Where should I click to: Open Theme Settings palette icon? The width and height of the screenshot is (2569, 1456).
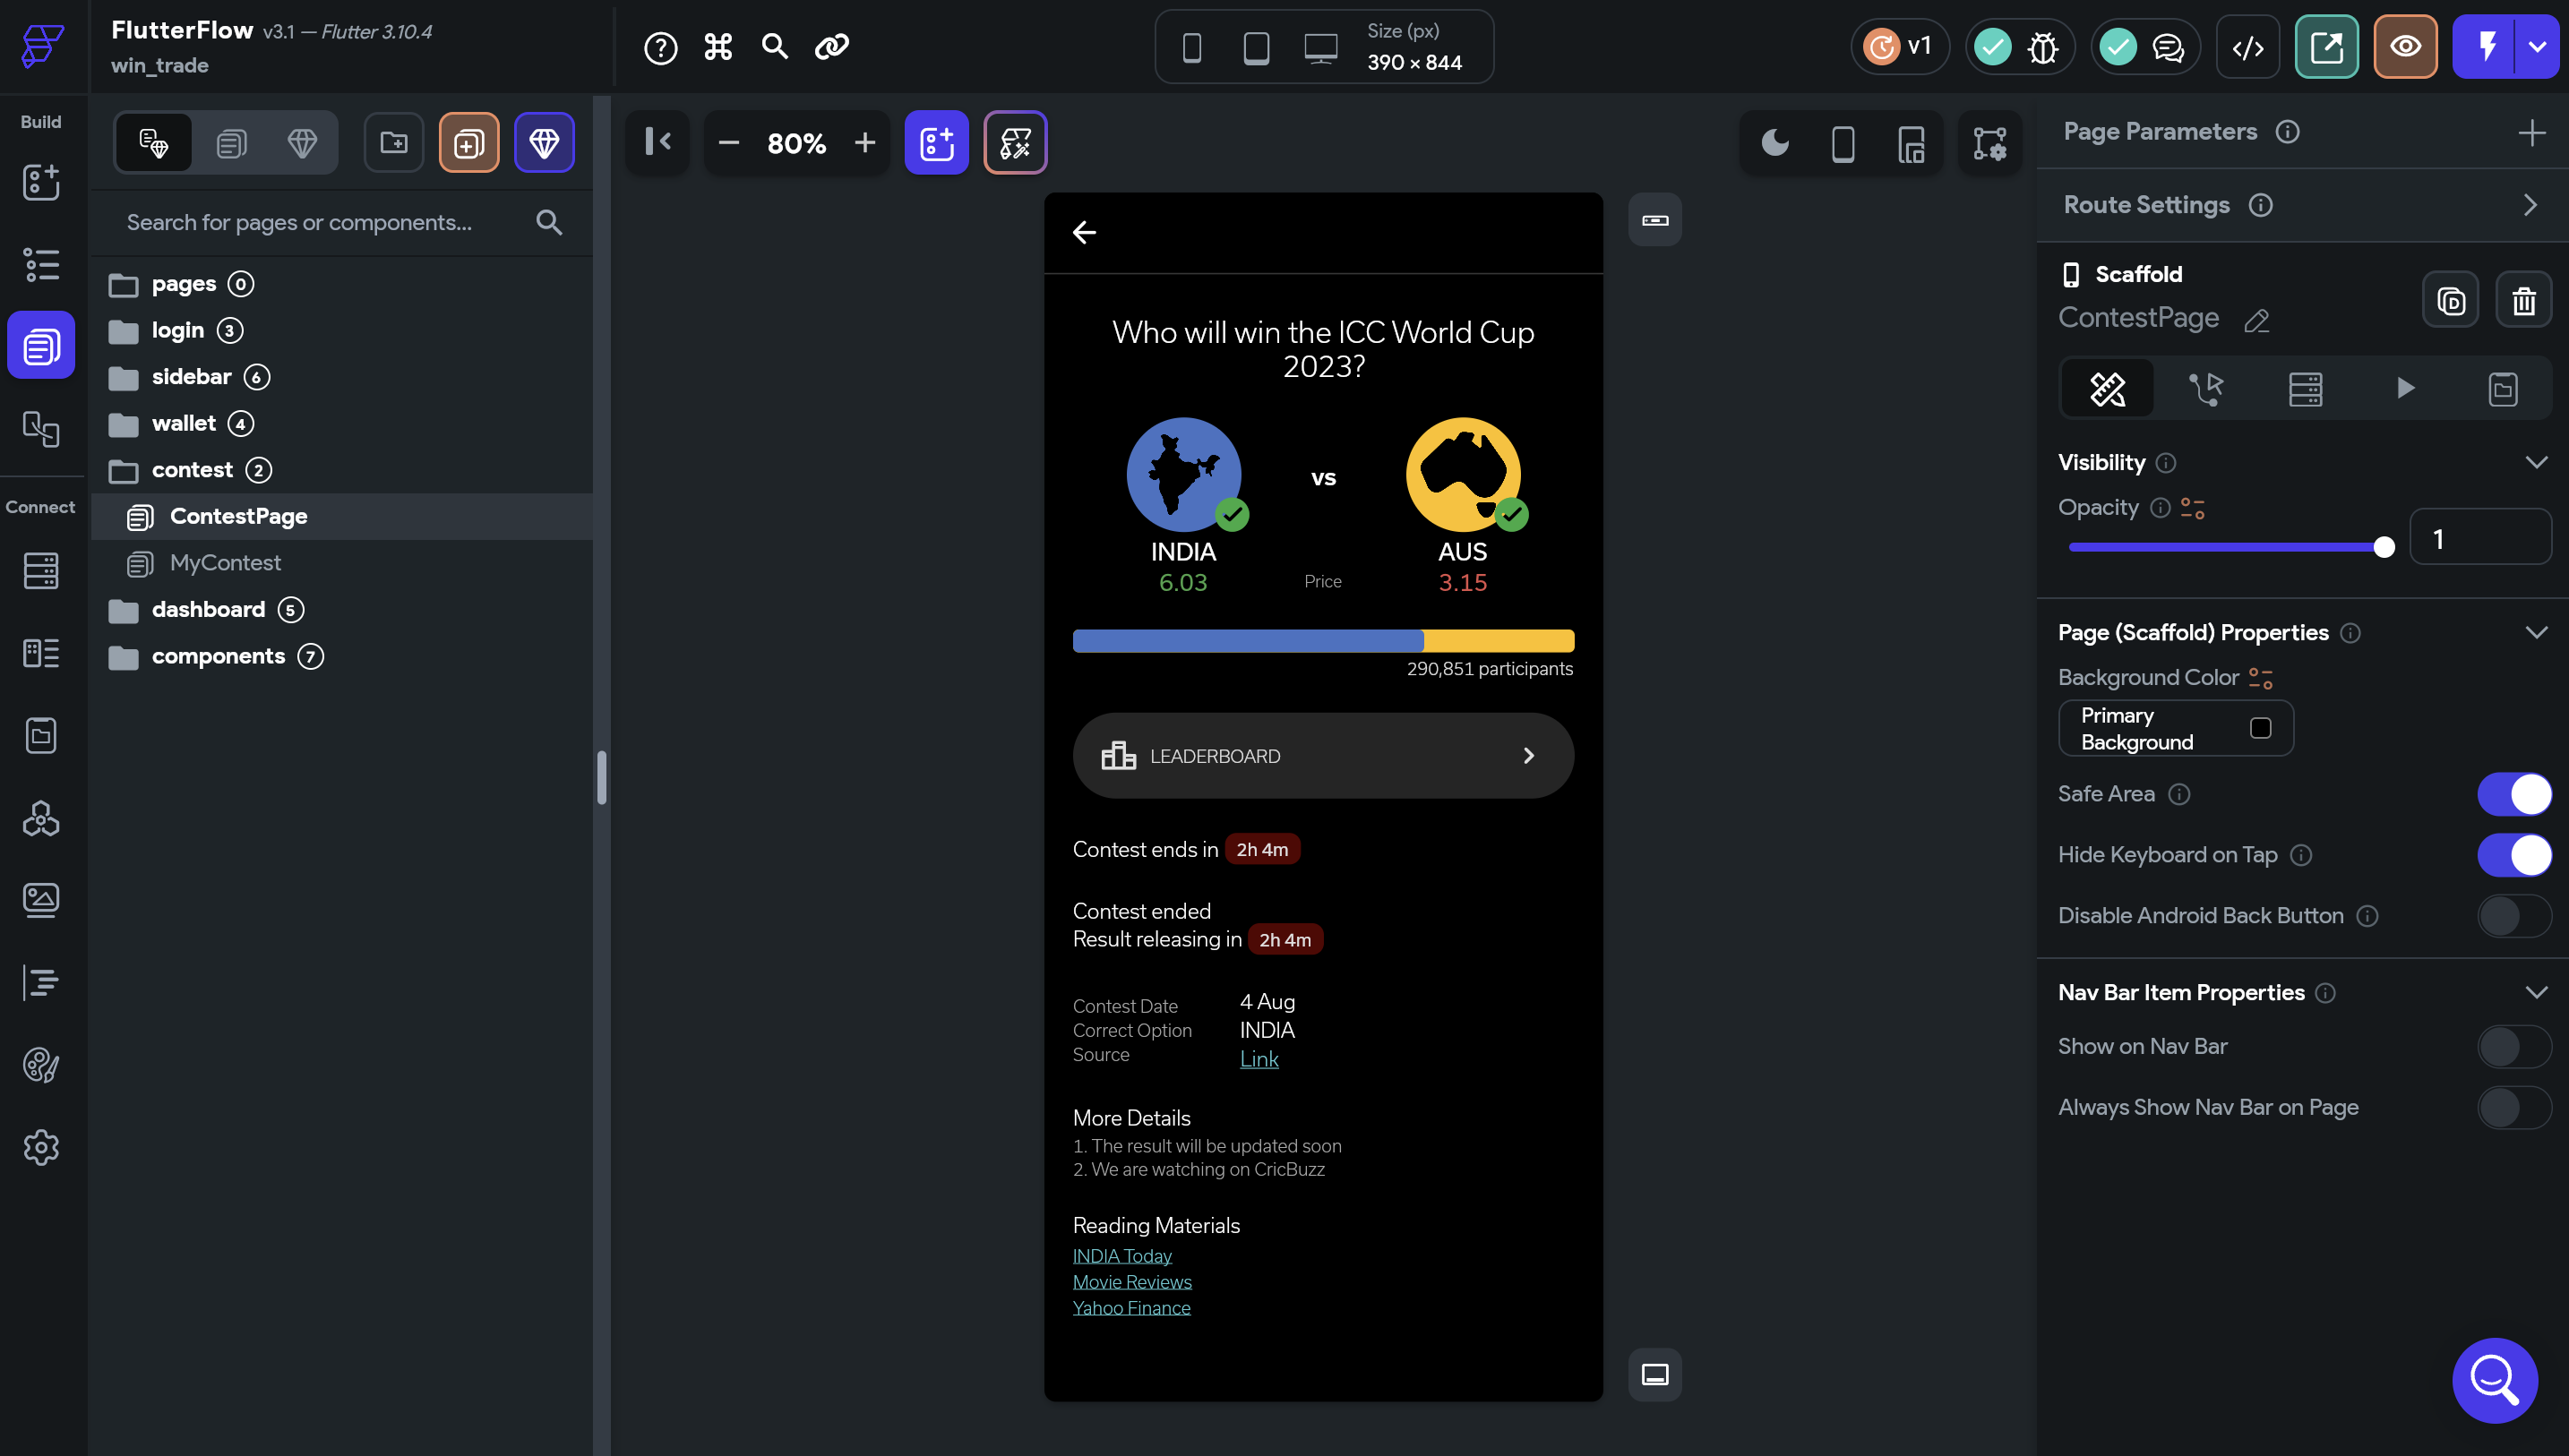pyautogui.click(x=41, y=1065)
